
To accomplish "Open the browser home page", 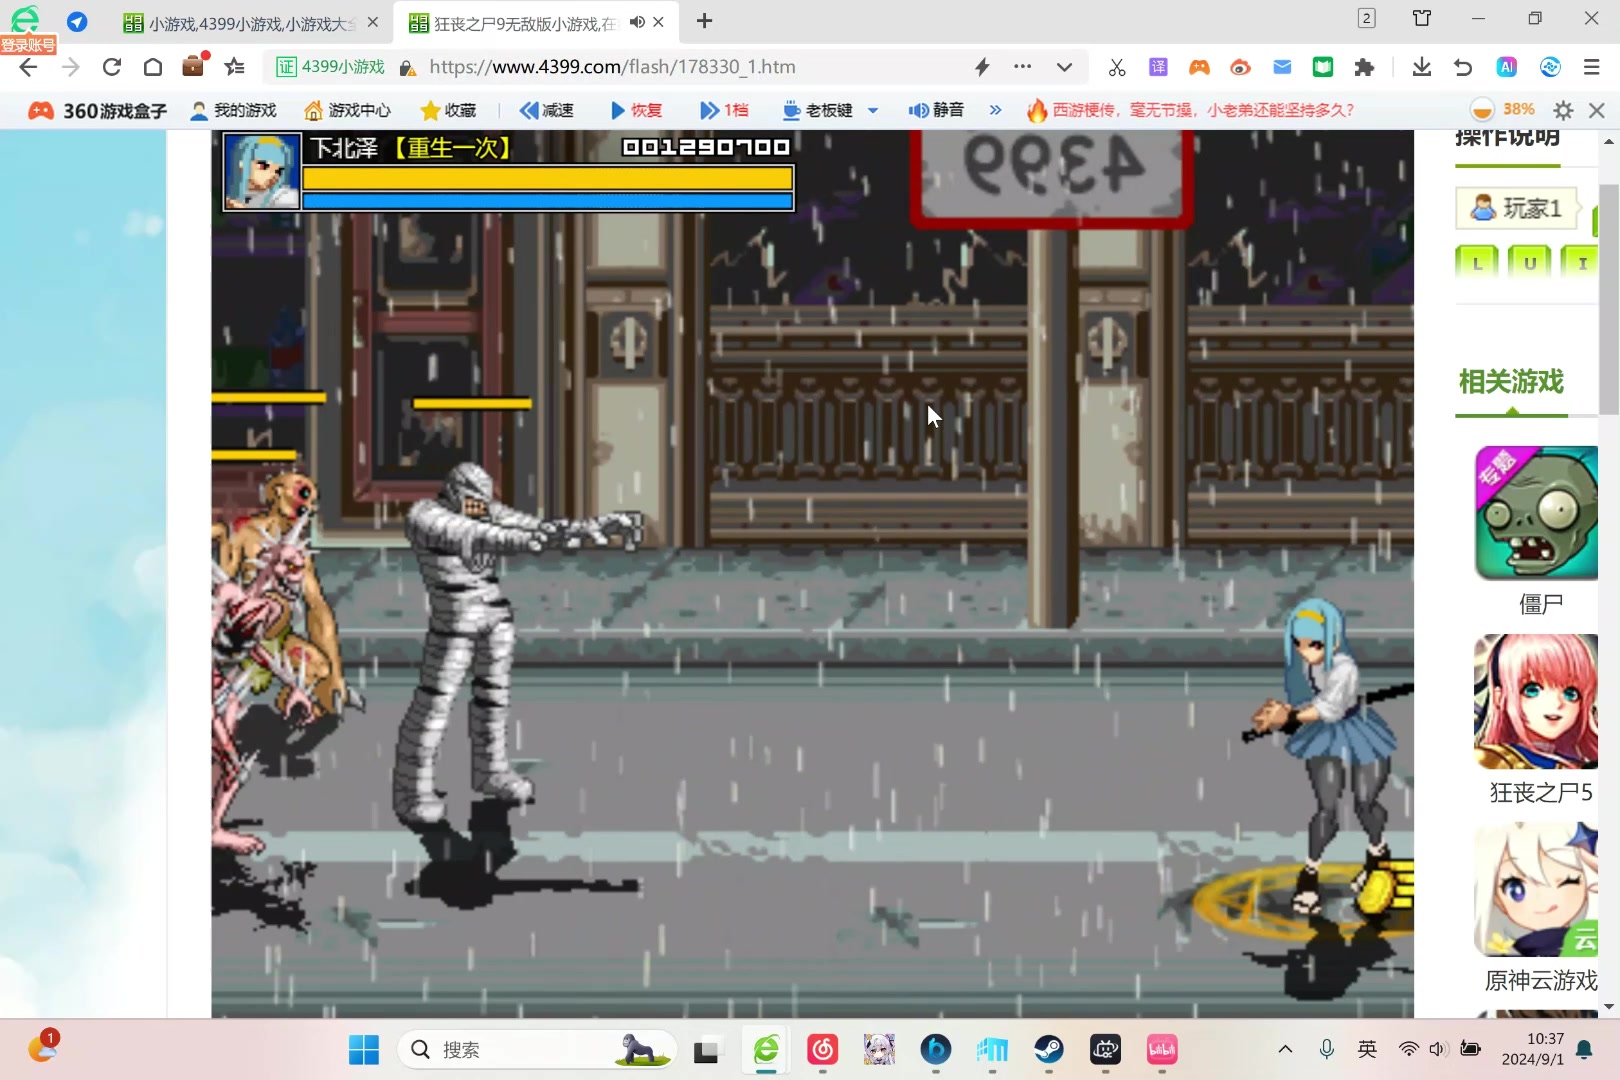I will pyautogui.click(x=153, y=67).
